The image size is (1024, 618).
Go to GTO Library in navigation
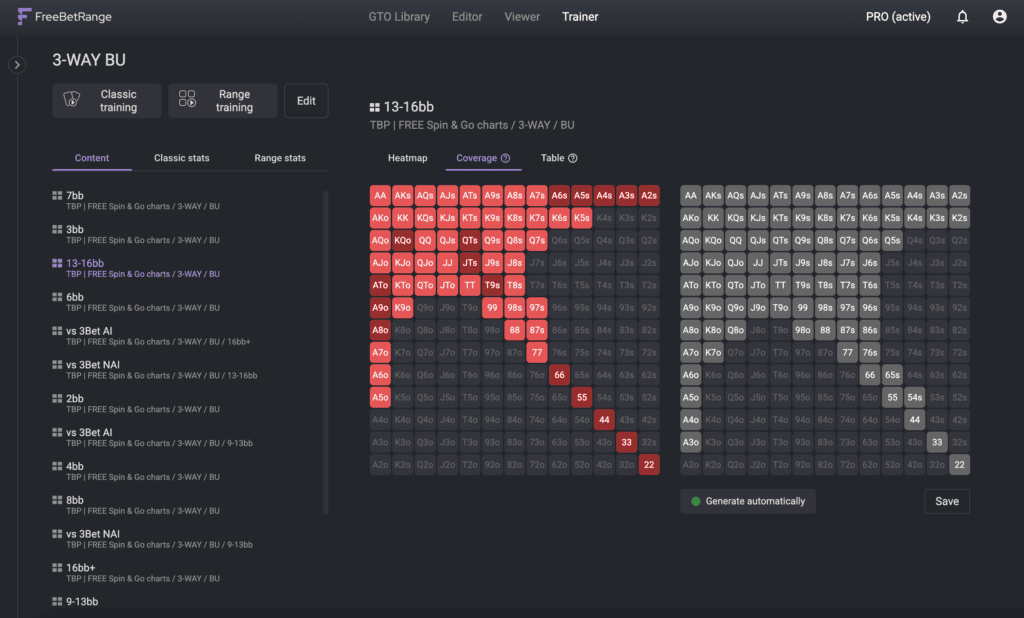(x=398, y=17)
